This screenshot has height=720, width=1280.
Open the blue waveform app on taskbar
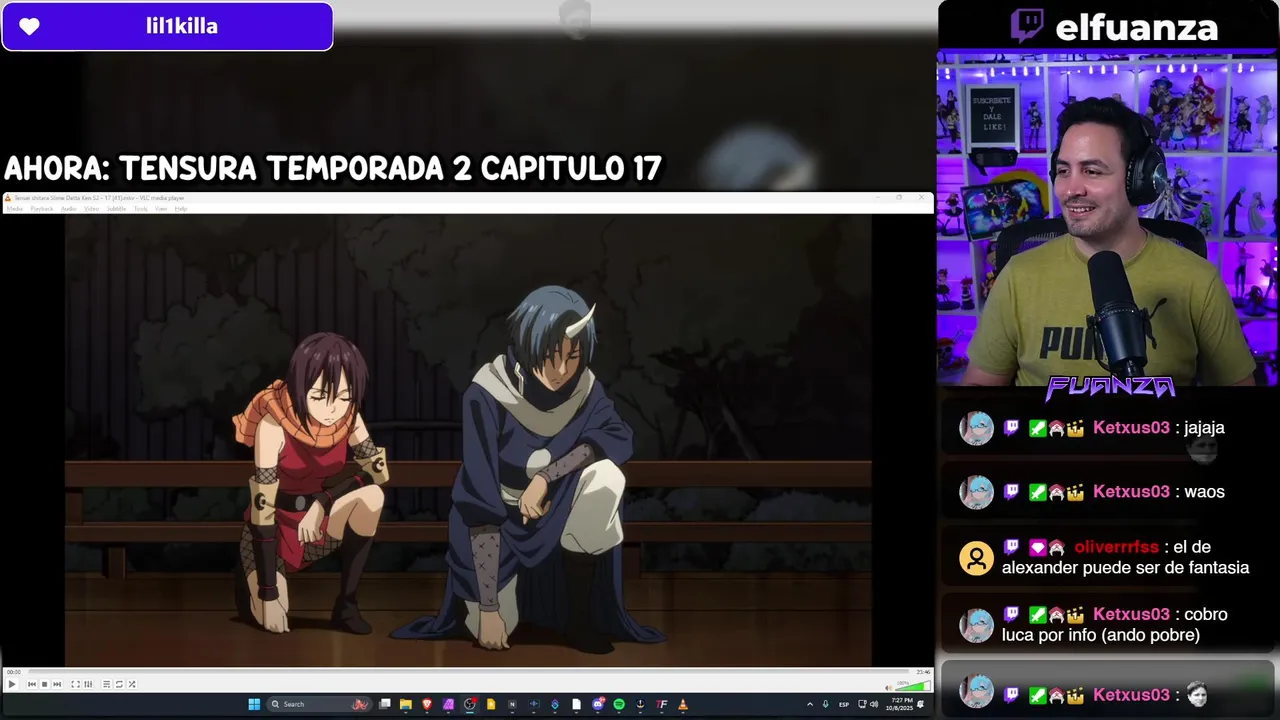[x=534, y=704]
